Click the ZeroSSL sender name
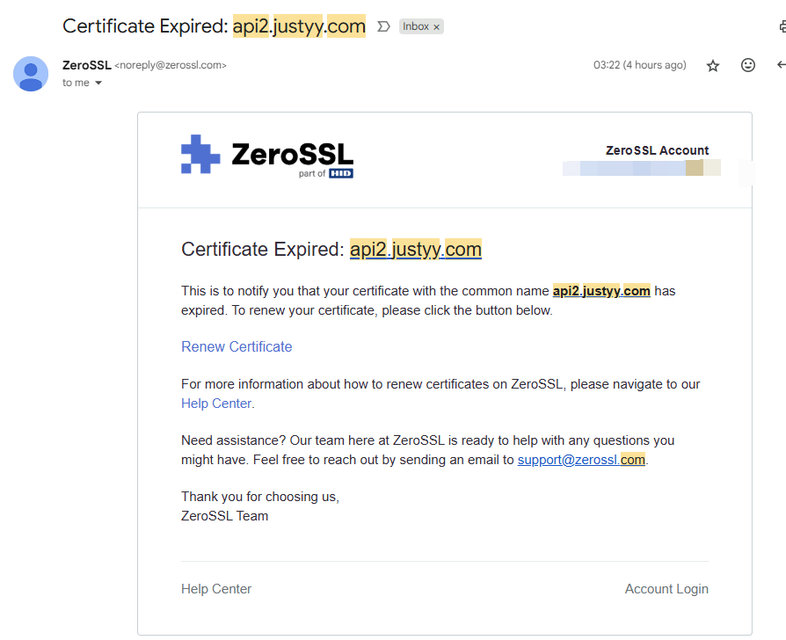 pos(86,65)
